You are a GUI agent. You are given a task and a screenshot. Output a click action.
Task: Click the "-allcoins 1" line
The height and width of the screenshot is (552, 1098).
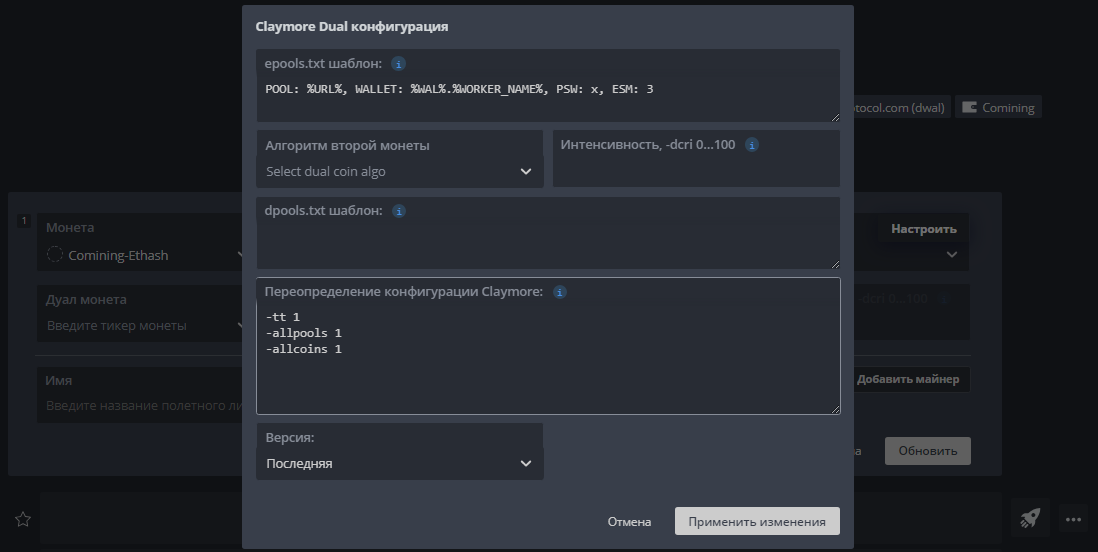point(303,349)
